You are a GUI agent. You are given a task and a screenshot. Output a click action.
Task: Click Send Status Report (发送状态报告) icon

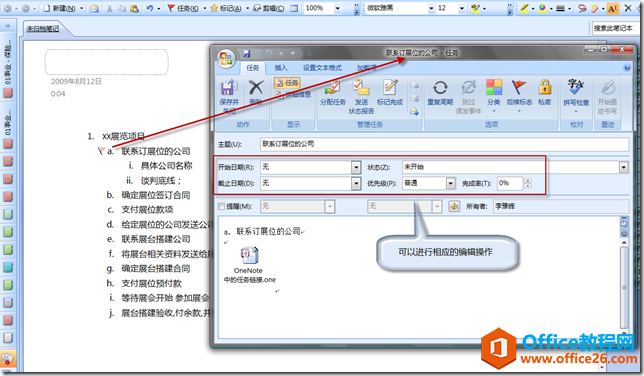point(361,87)
